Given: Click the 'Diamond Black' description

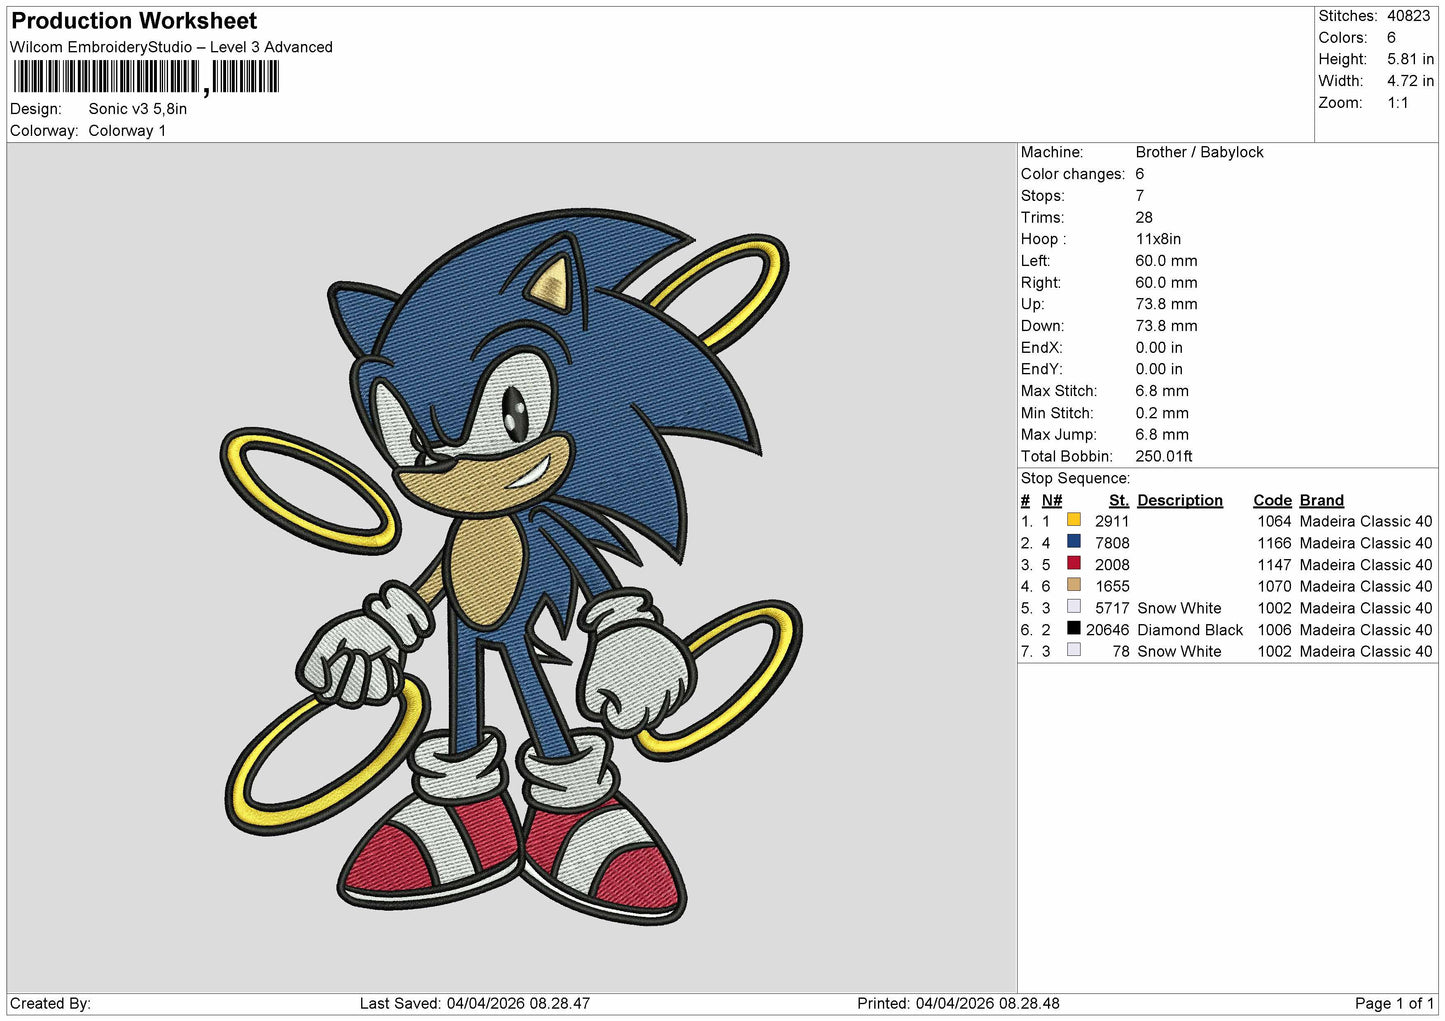Looking at the screenshot, I should pyautogui.click(x=1190, y=630).
